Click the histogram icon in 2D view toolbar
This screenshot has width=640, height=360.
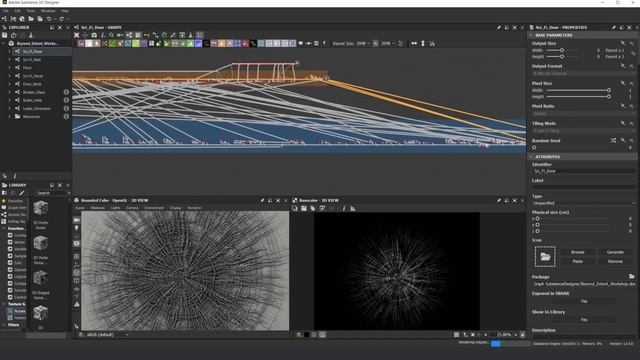coord(353,209)
